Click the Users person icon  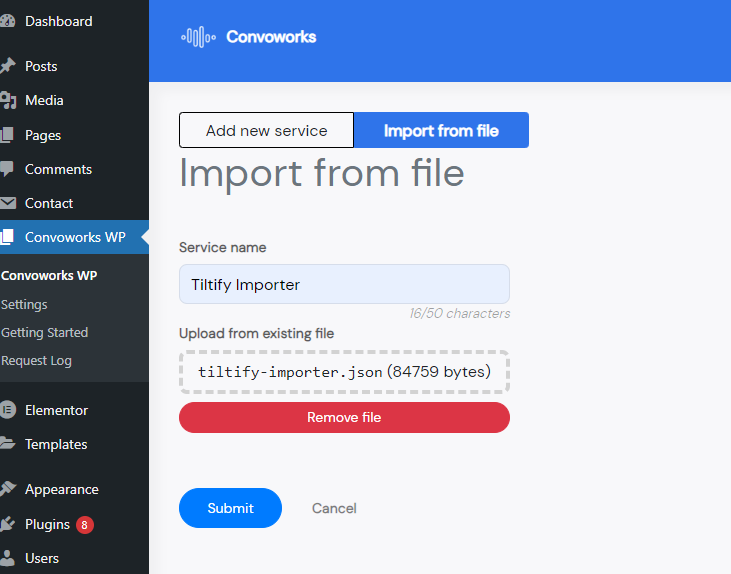7,558
